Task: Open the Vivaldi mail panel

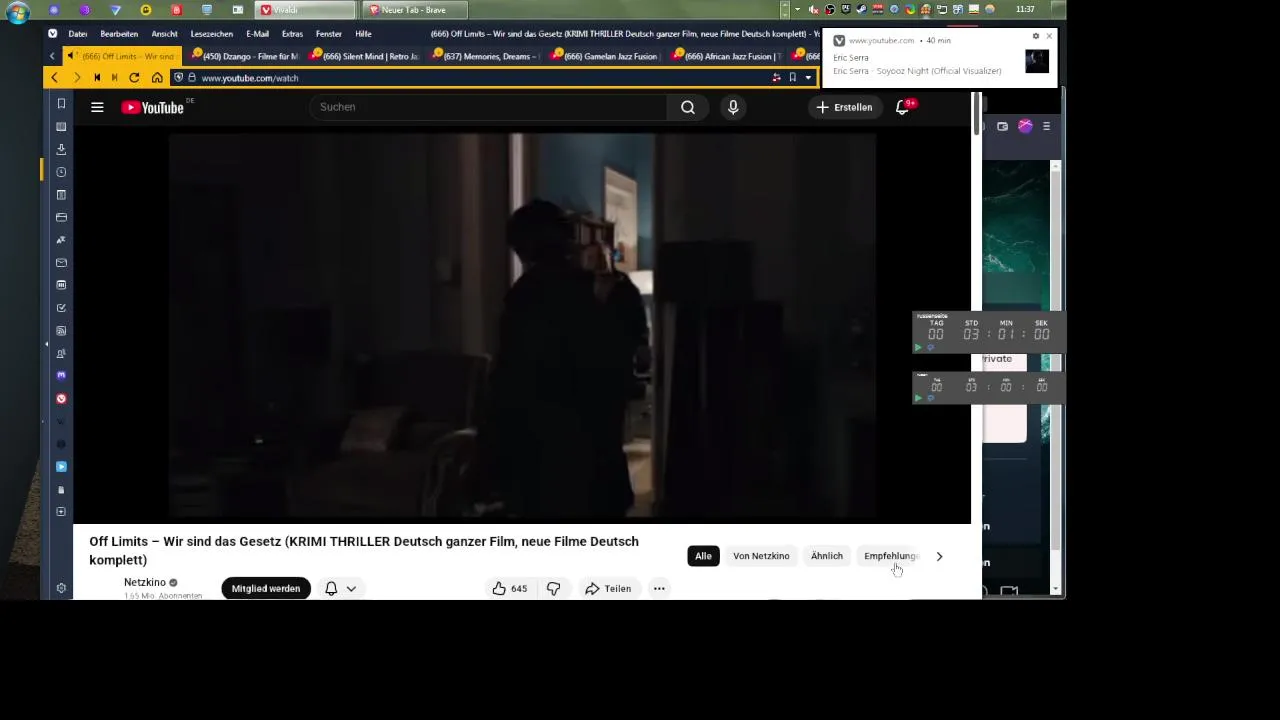Action: point(61,263)
